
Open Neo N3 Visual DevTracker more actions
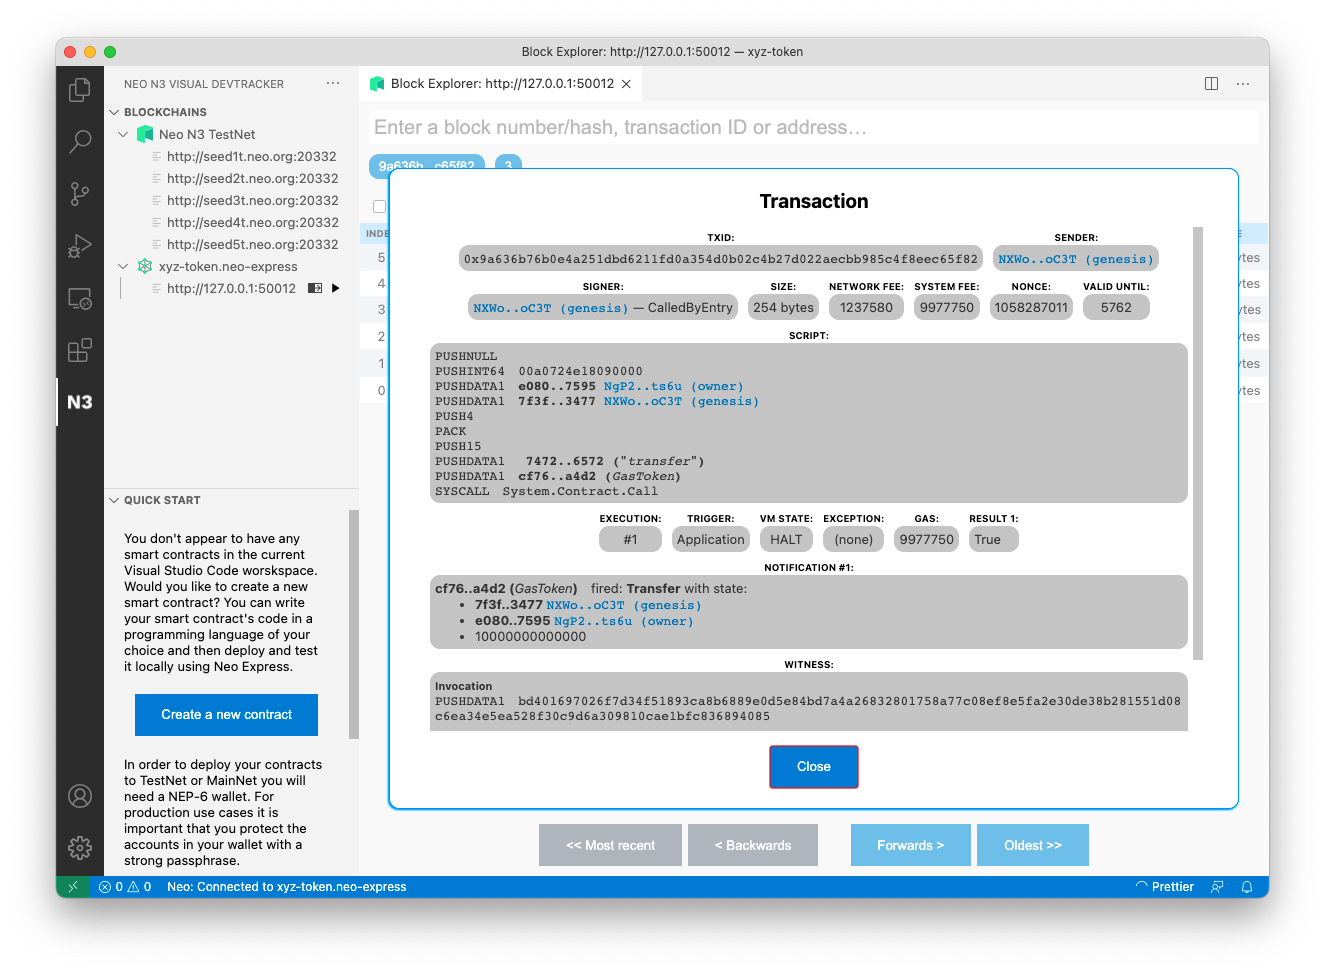point(333,84)
